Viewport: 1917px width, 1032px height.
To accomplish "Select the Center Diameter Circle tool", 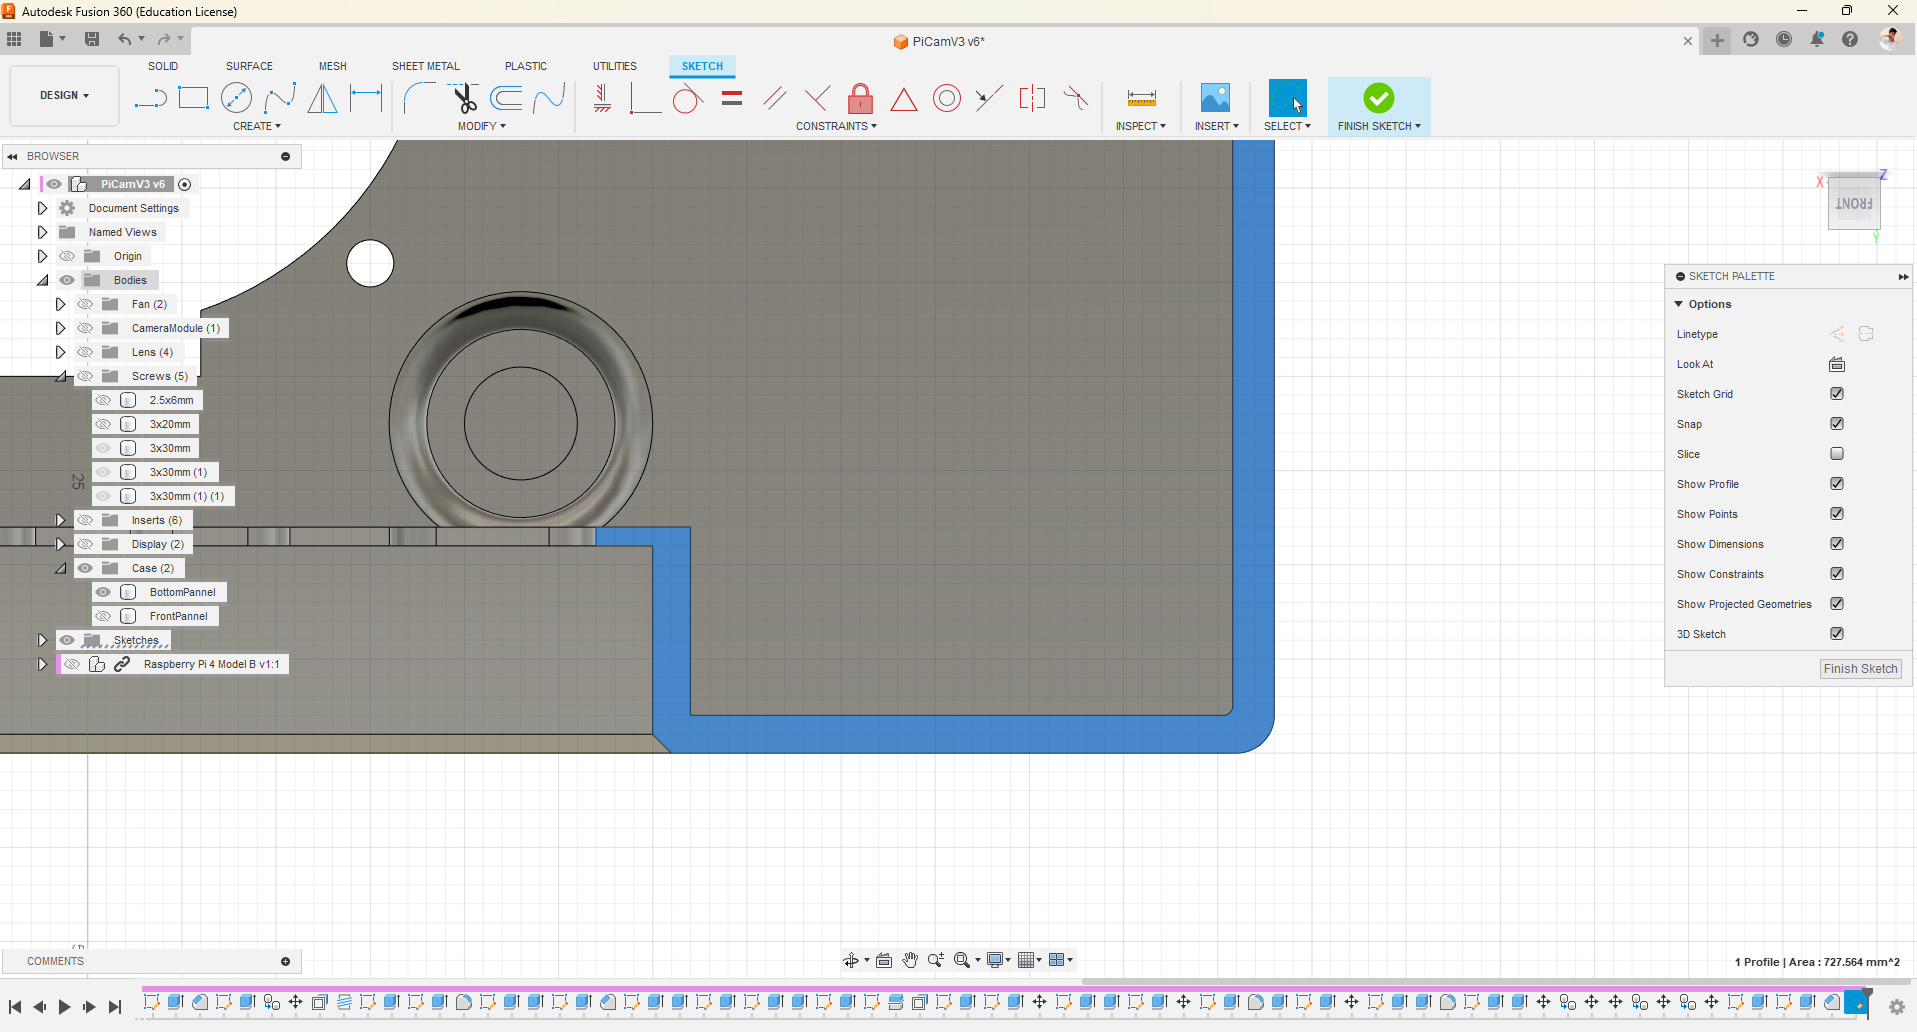I will 236,98.
